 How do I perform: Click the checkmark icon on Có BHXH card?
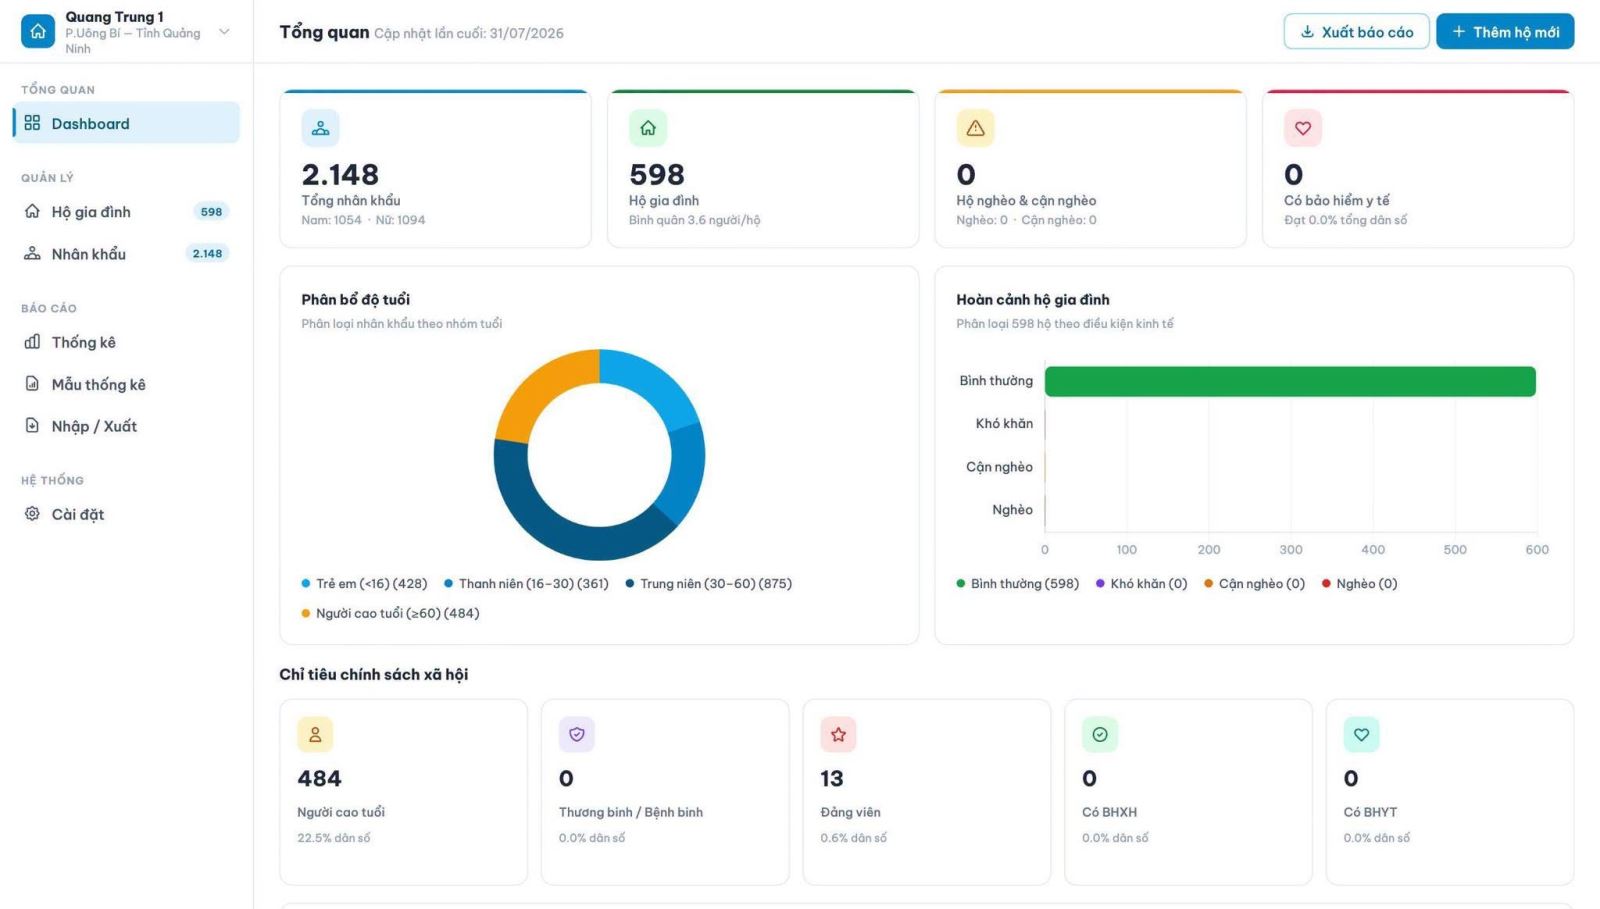click(1100, 735)
